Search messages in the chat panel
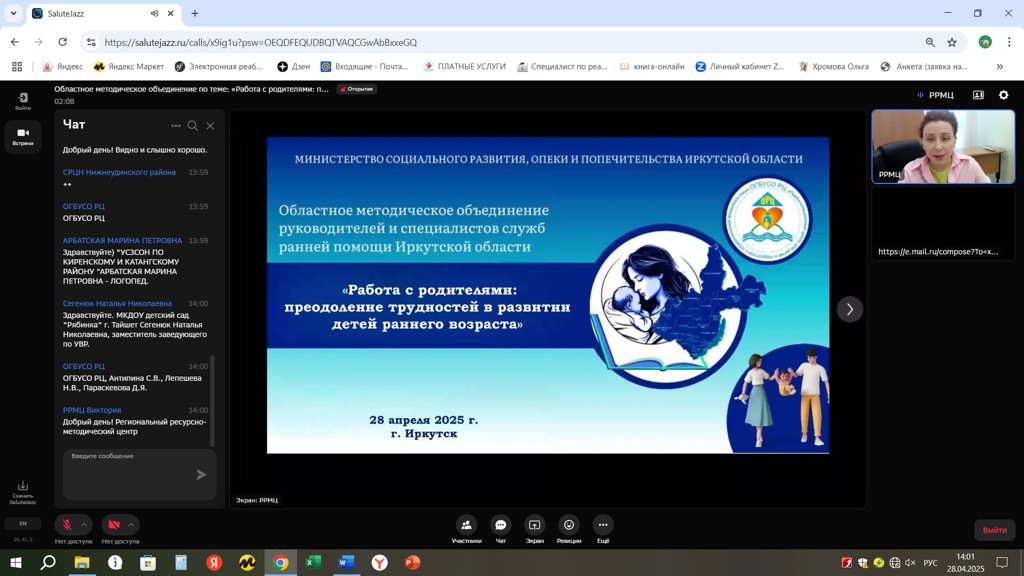The height and width of the screenshot is (576, 1024). [193, 126]
